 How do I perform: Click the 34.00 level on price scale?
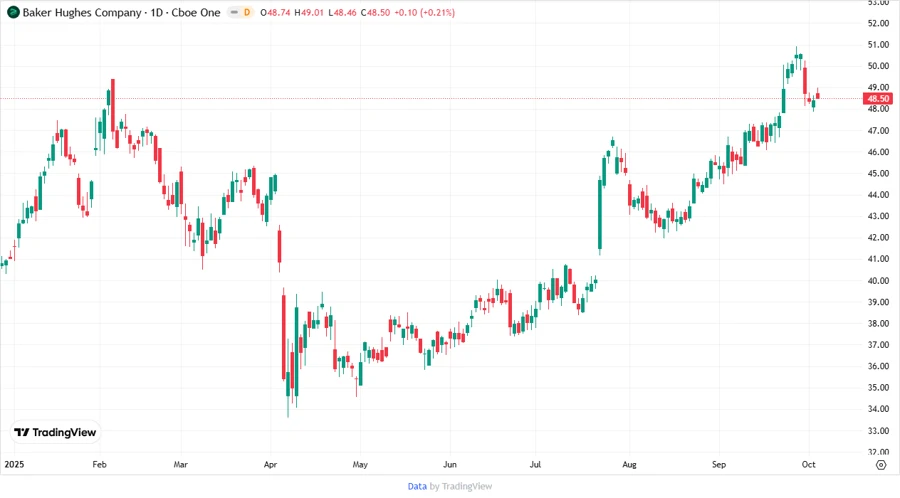[x=879, y=409]
